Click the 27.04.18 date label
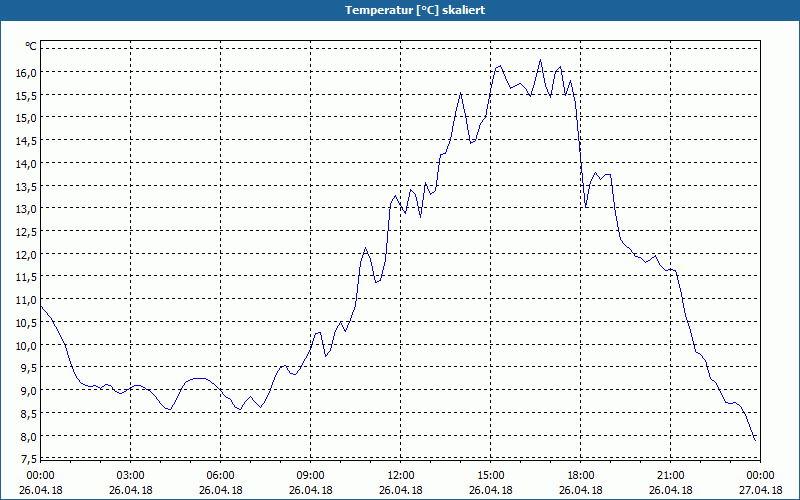The height and width of the screenshot is (500, 800). (x=761, y=490)
